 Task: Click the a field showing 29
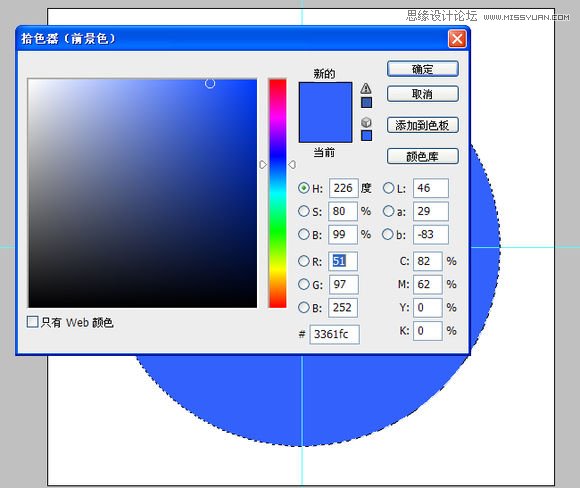pos(431,211)
